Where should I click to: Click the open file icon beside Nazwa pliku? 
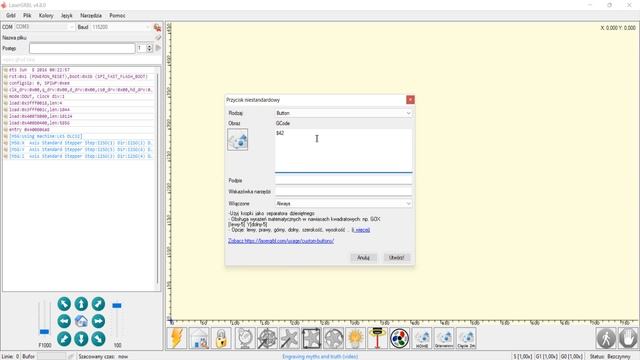pos(158,38)
